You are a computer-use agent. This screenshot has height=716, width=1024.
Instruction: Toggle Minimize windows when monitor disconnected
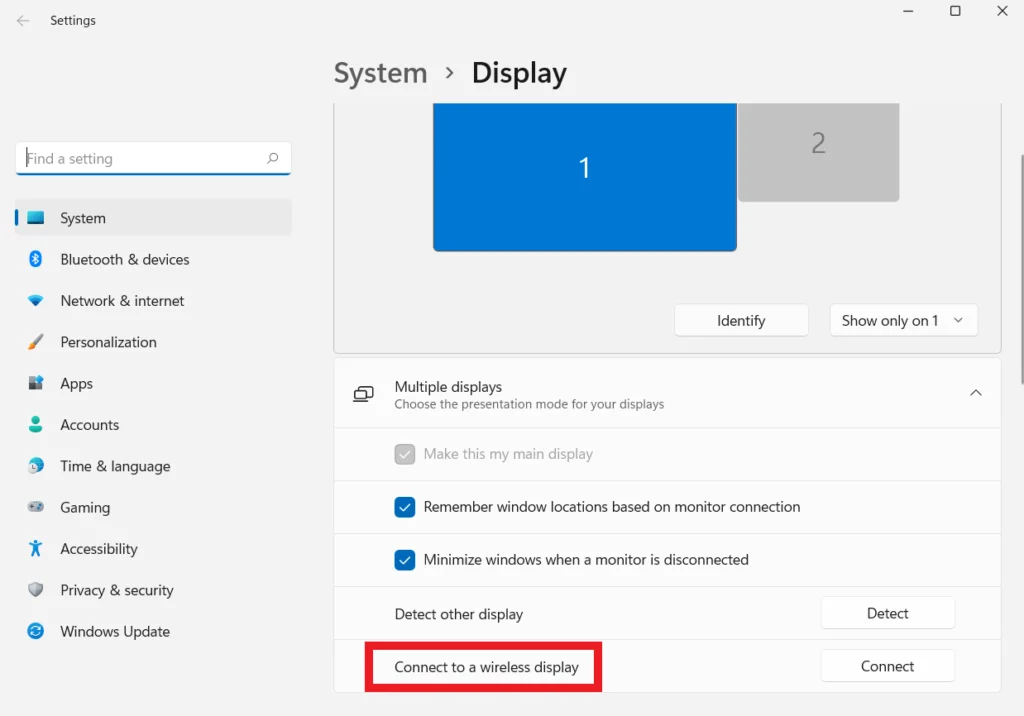click(x=405, y=560)
